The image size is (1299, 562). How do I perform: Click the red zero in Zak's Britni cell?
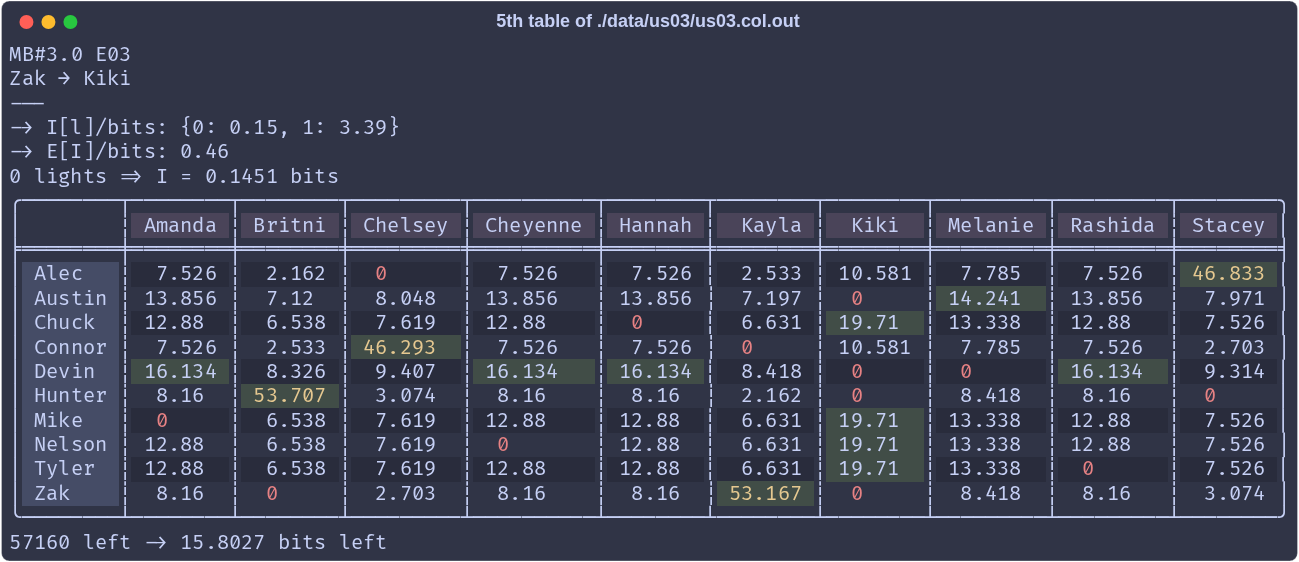pyautogui.click(x=272, y=494)
